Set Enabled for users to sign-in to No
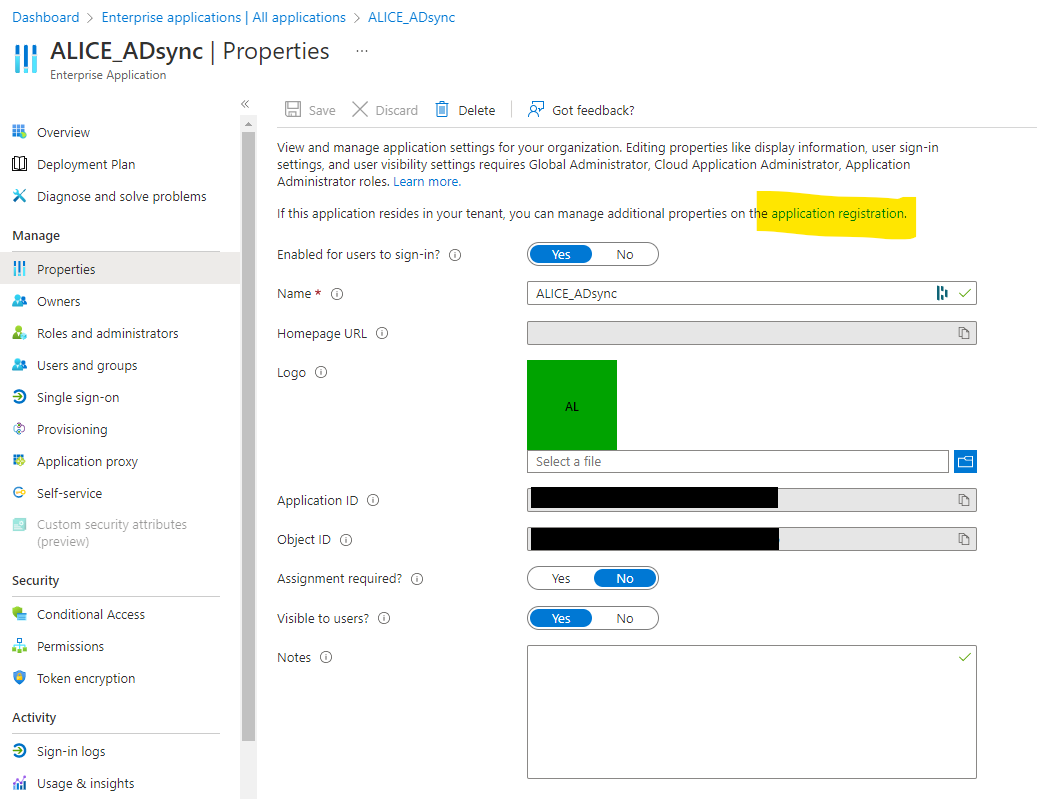 click(625, 255)
